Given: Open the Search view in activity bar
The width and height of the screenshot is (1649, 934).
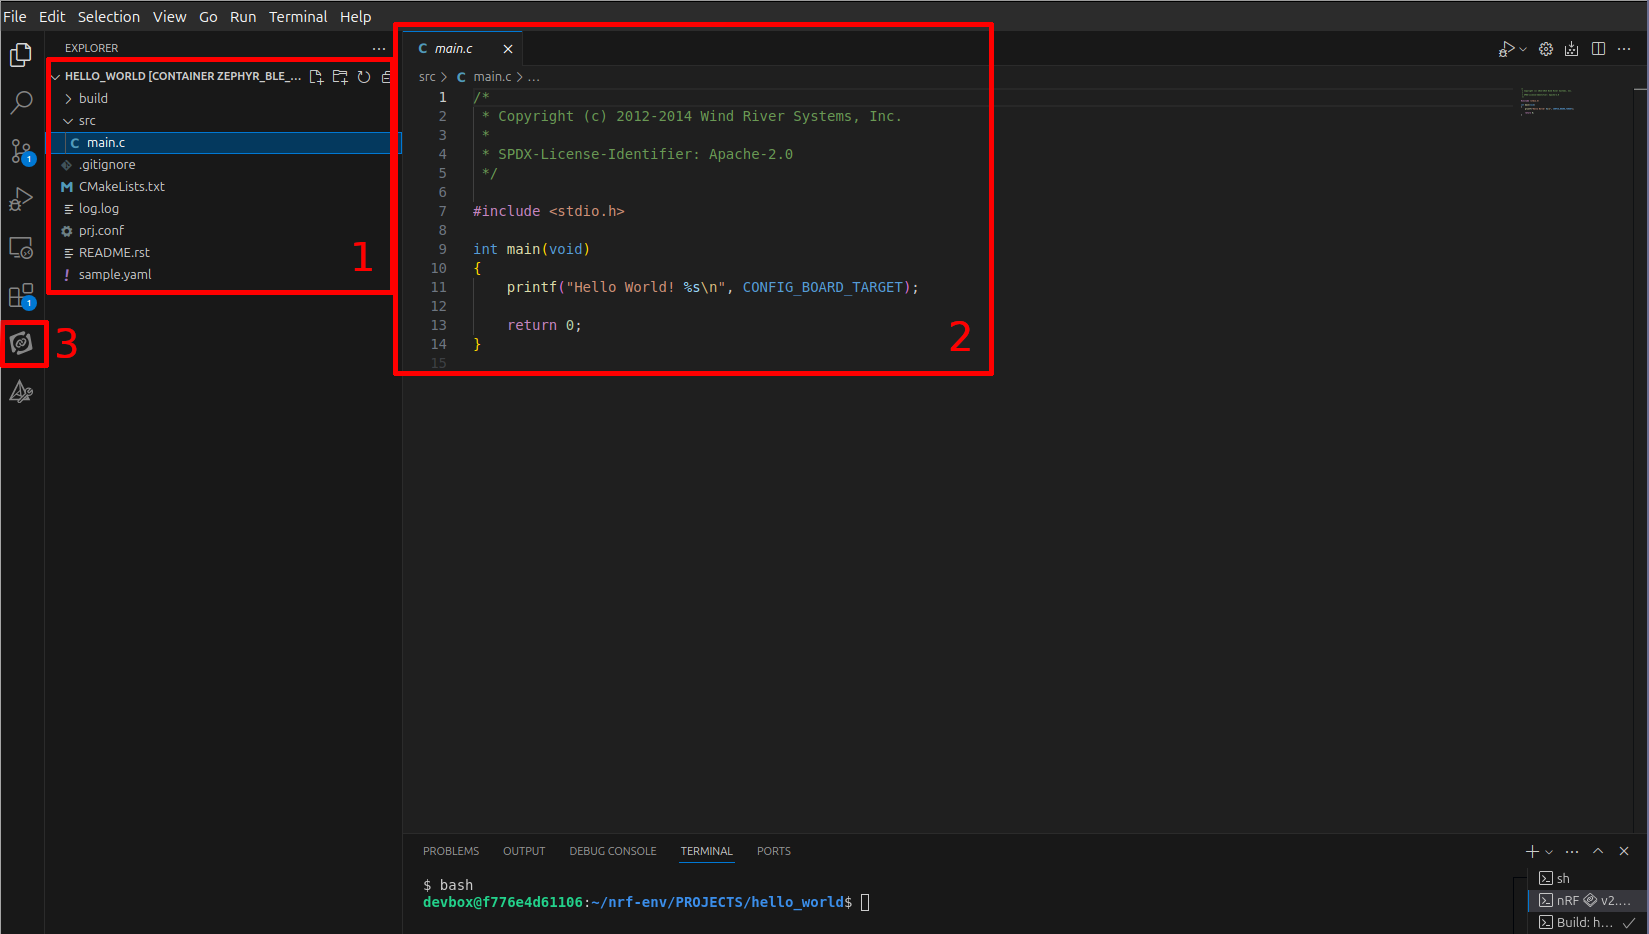Looking at the screenshot, I should (21, 103).
